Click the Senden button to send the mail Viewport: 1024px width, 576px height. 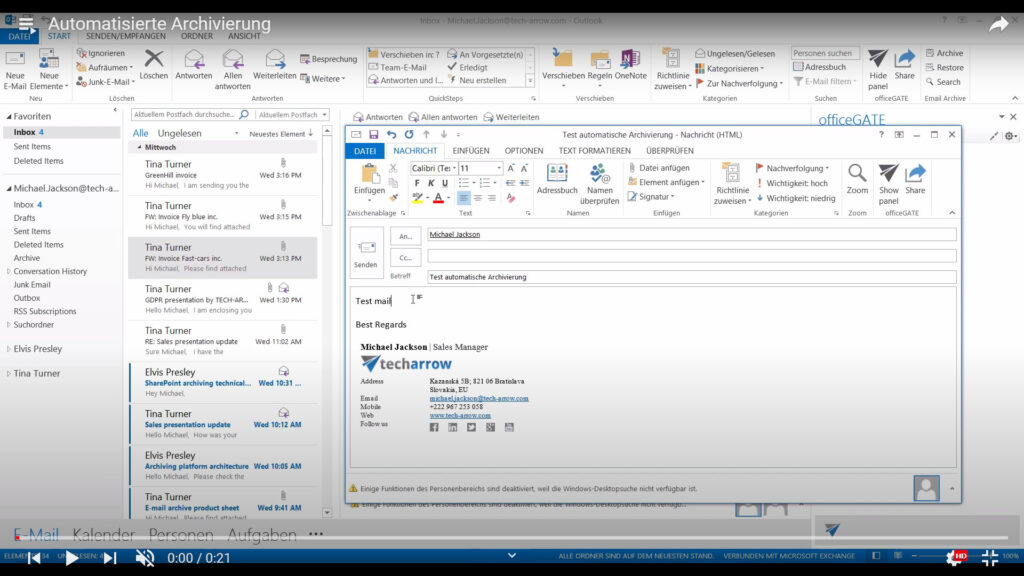(366, 252)
